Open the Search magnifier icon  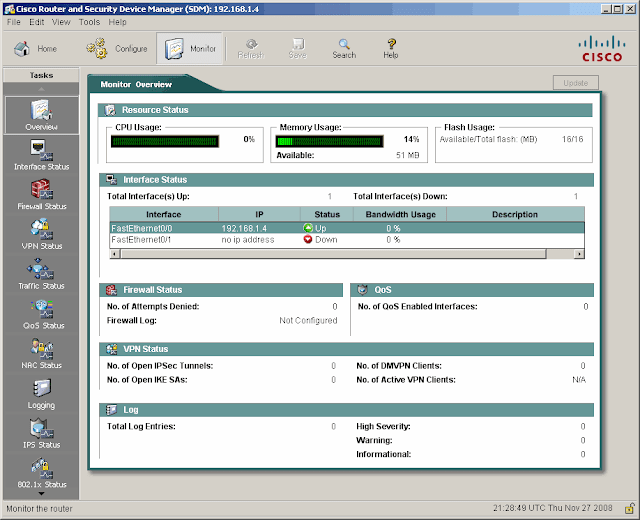point(344,44)
